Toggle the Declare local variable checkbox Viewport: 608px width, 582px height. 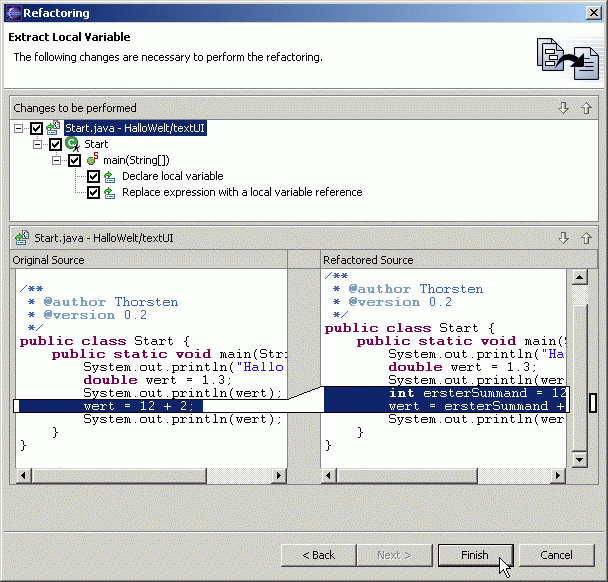point(93,176)
